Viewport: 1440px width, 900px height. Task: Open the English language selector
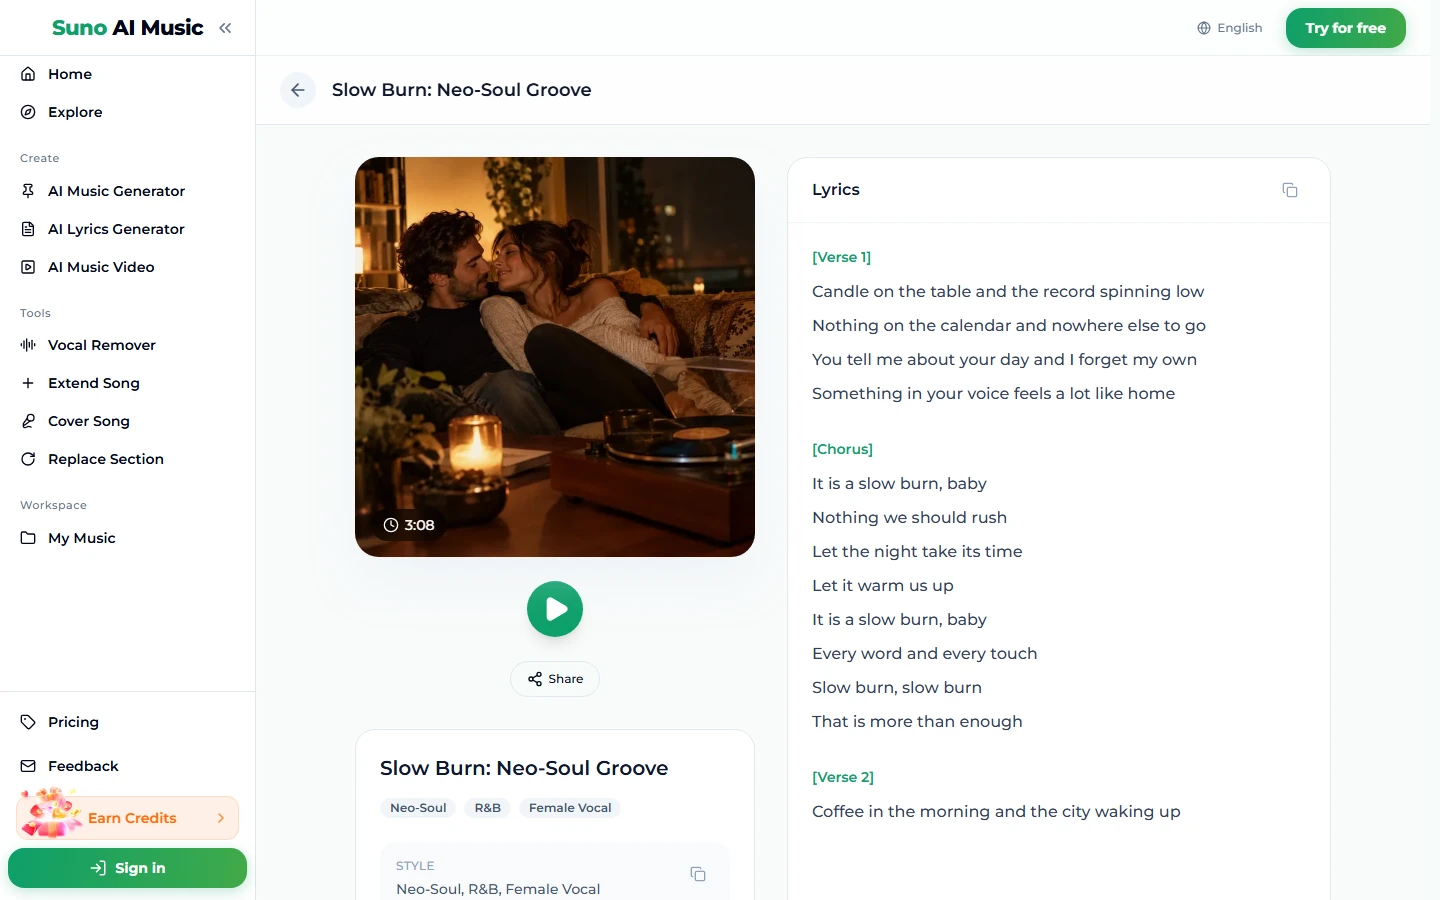pos(1230,28)
